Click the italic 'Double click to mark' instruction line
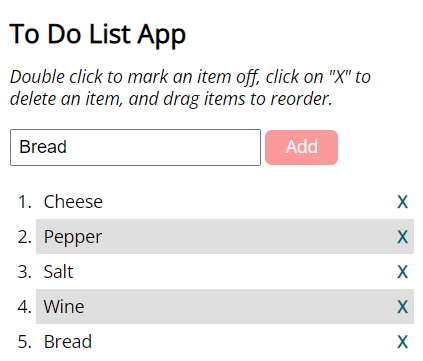This screenshot has width=423, height=361. pos(190,77)
